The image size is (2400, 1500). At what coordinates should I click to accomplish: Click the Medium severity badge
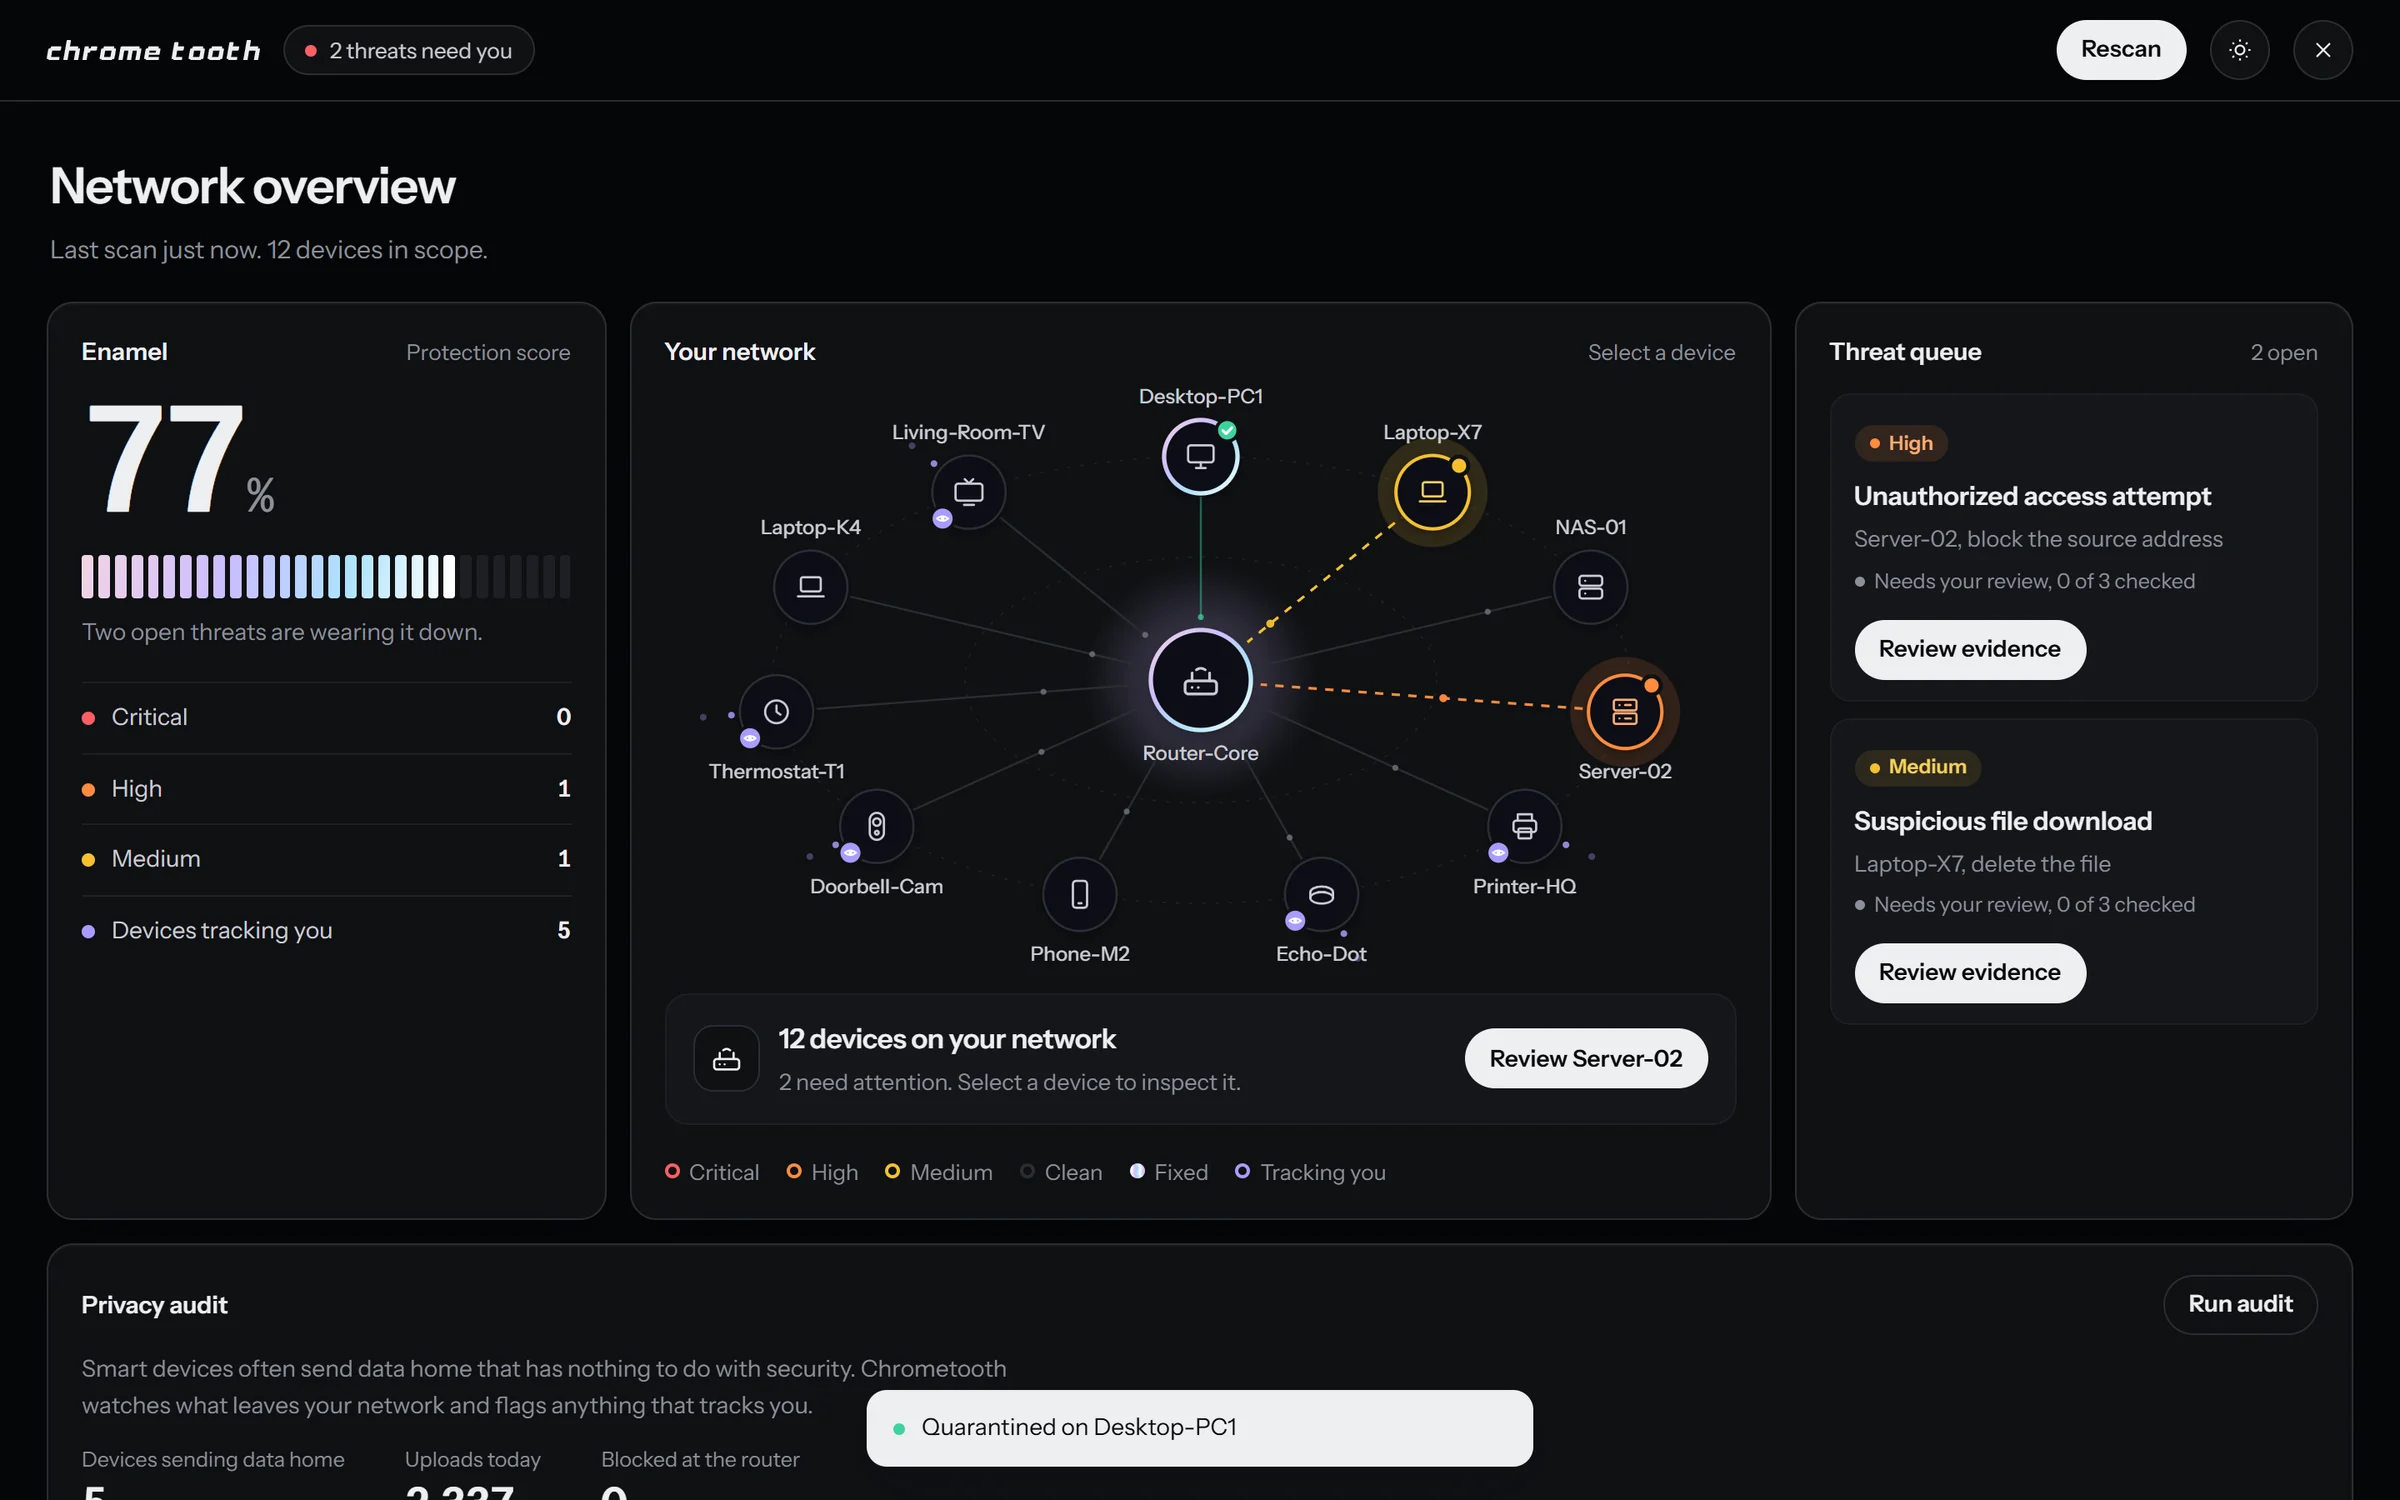1918,767
